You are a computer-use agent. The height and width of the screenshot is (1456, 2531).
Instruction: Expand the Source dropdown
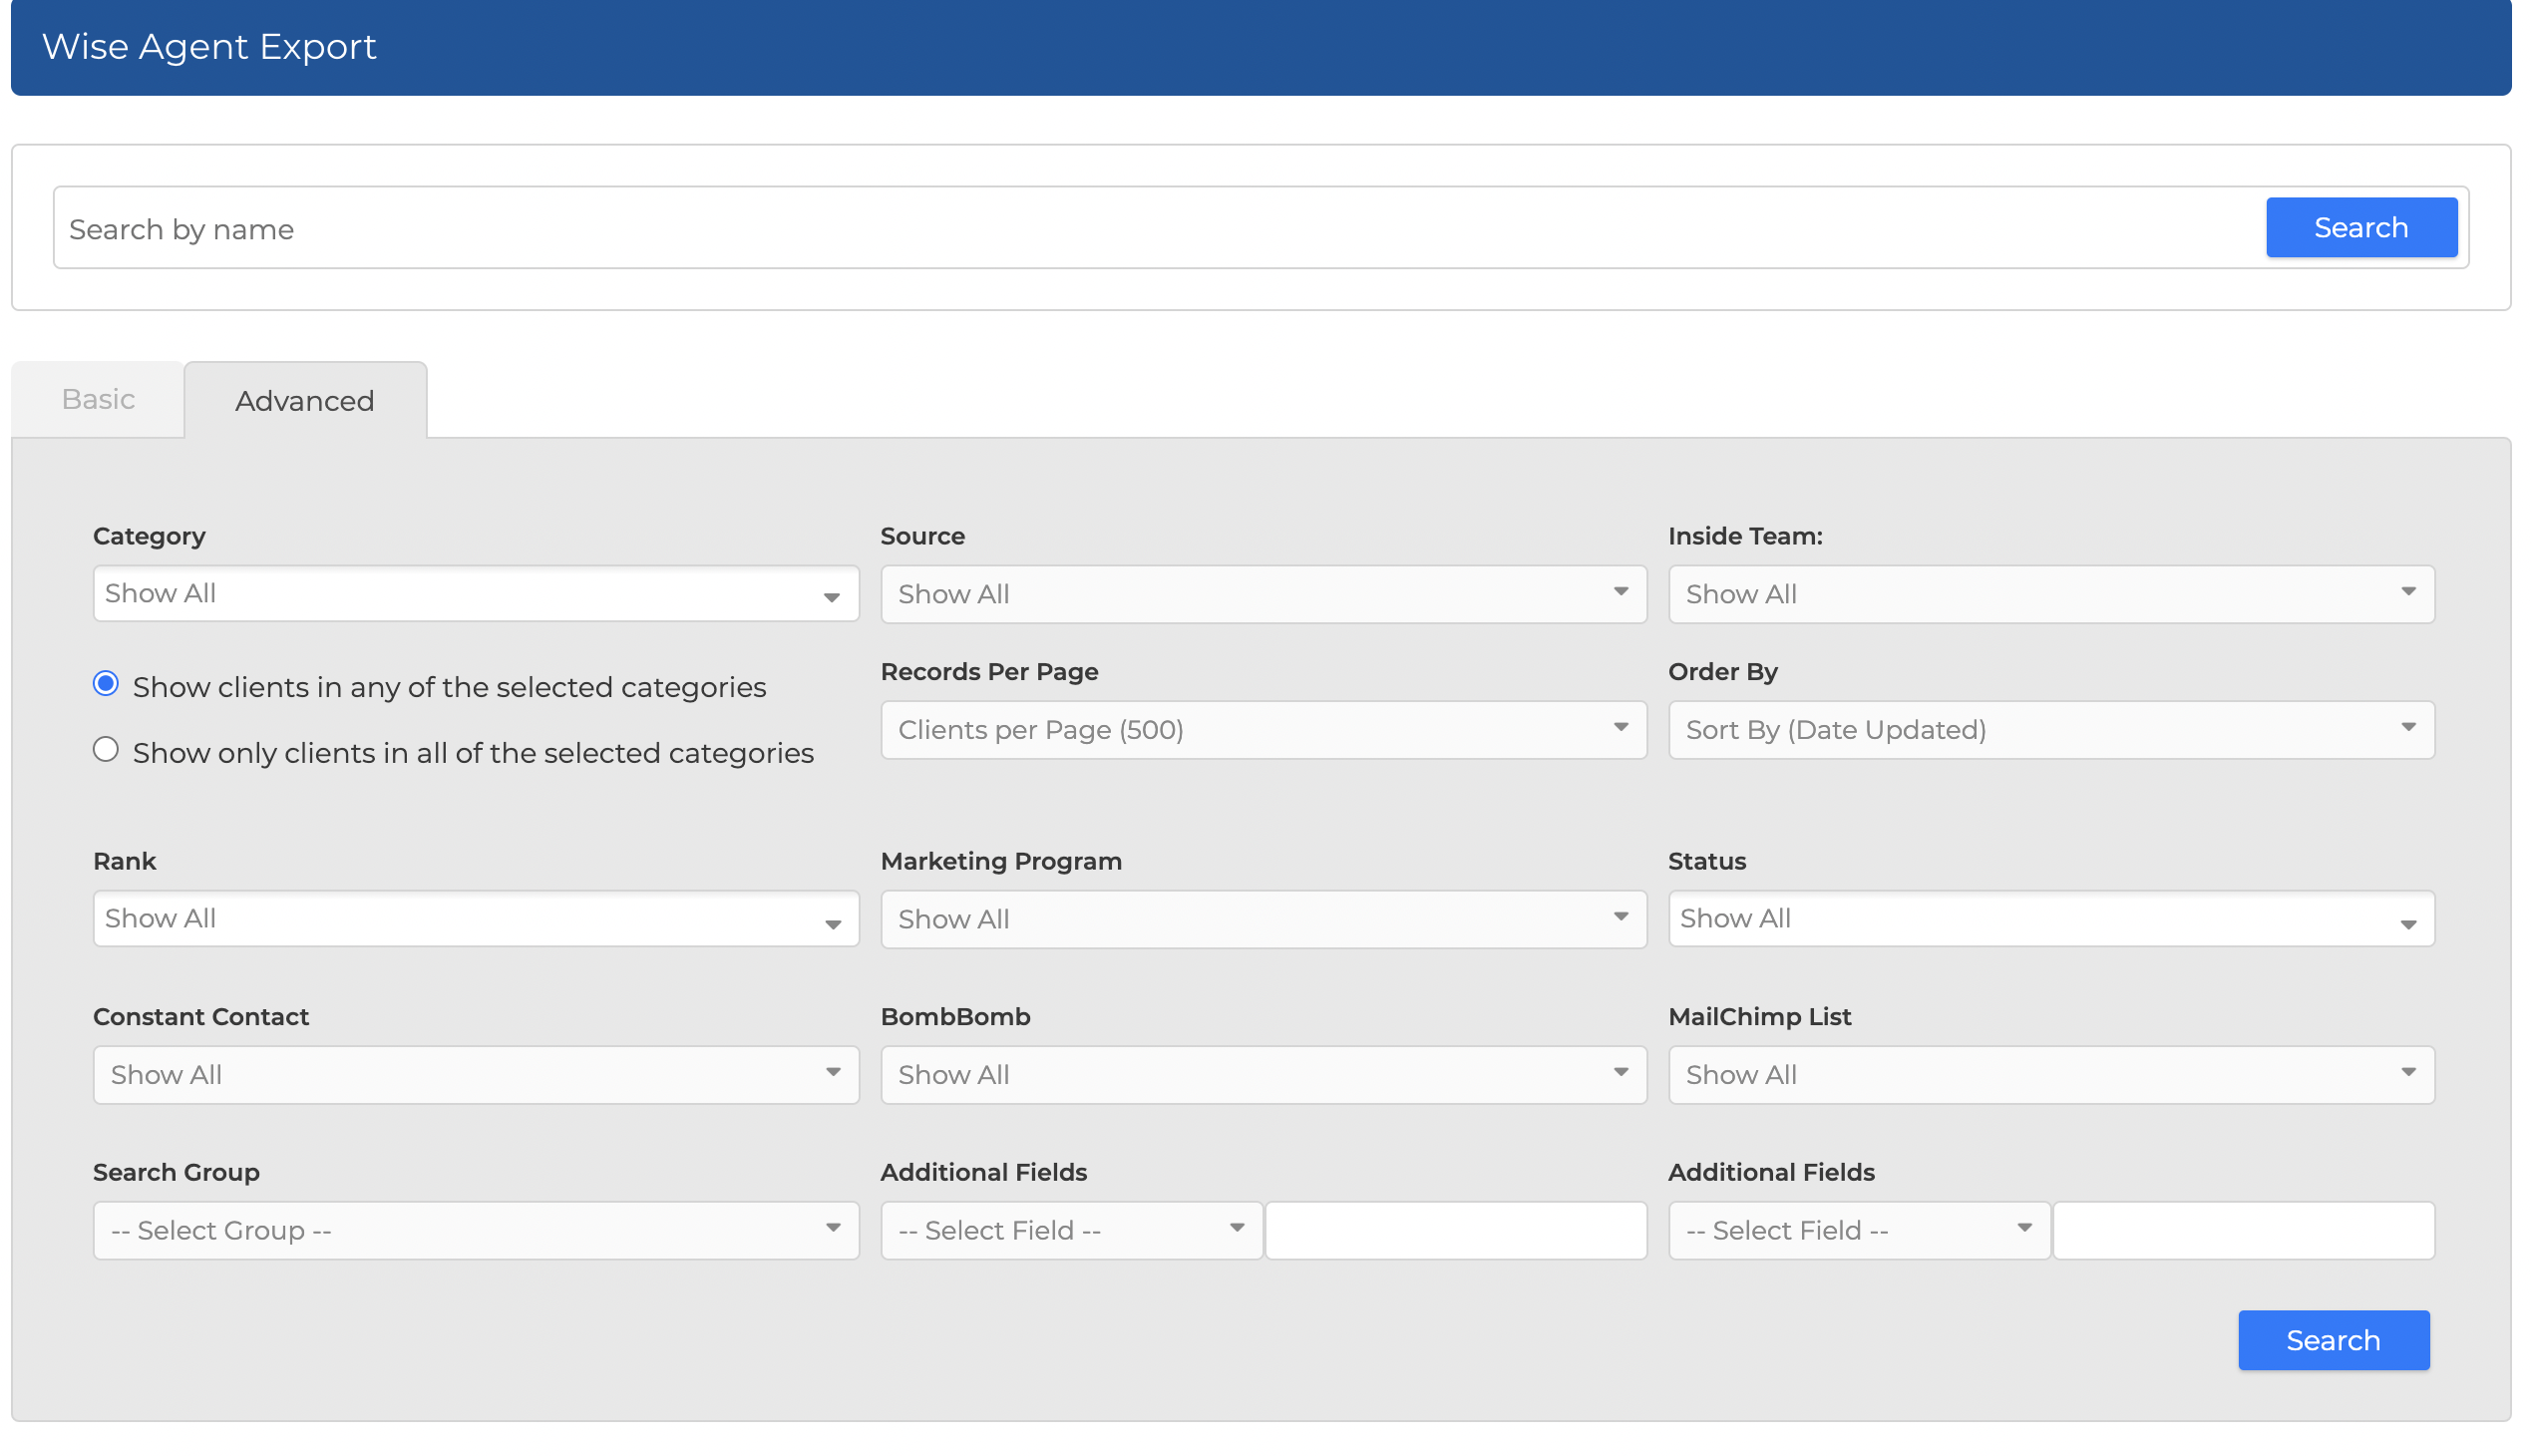pyautogui.click(x=1262, y=594)
